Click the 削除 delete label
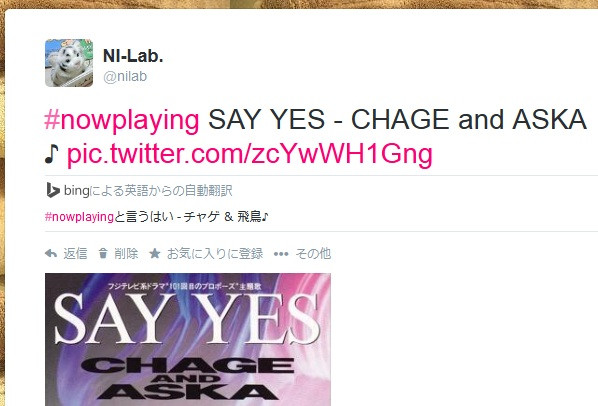The height and width of the screenshot is (406, 598). coord(126,254)
